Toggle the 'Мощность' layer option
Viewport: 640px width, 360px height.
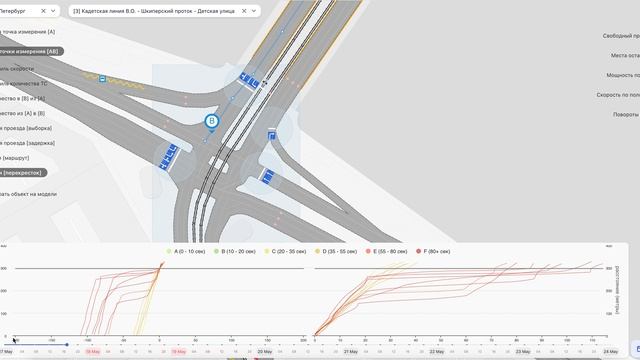click(623, 75)
